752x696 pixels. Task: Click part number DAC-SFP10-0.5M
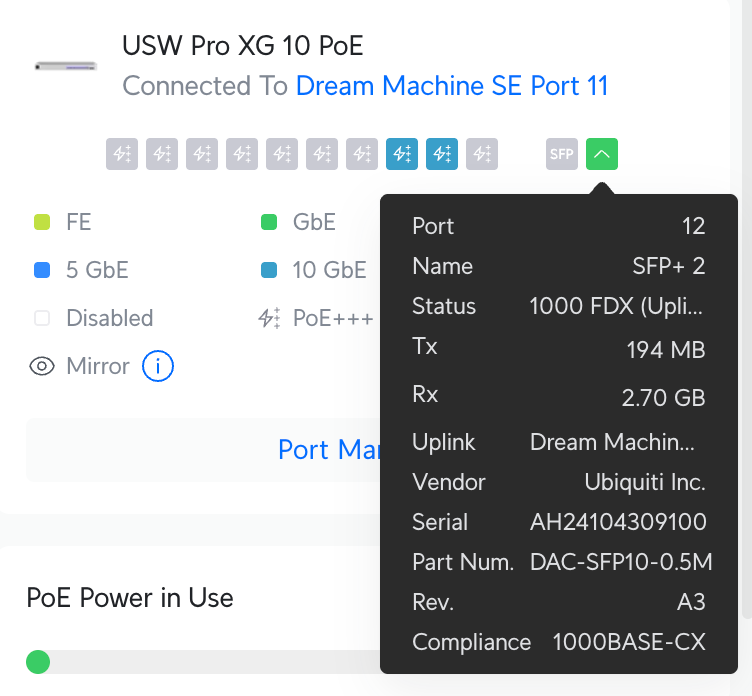coord(621,562)
